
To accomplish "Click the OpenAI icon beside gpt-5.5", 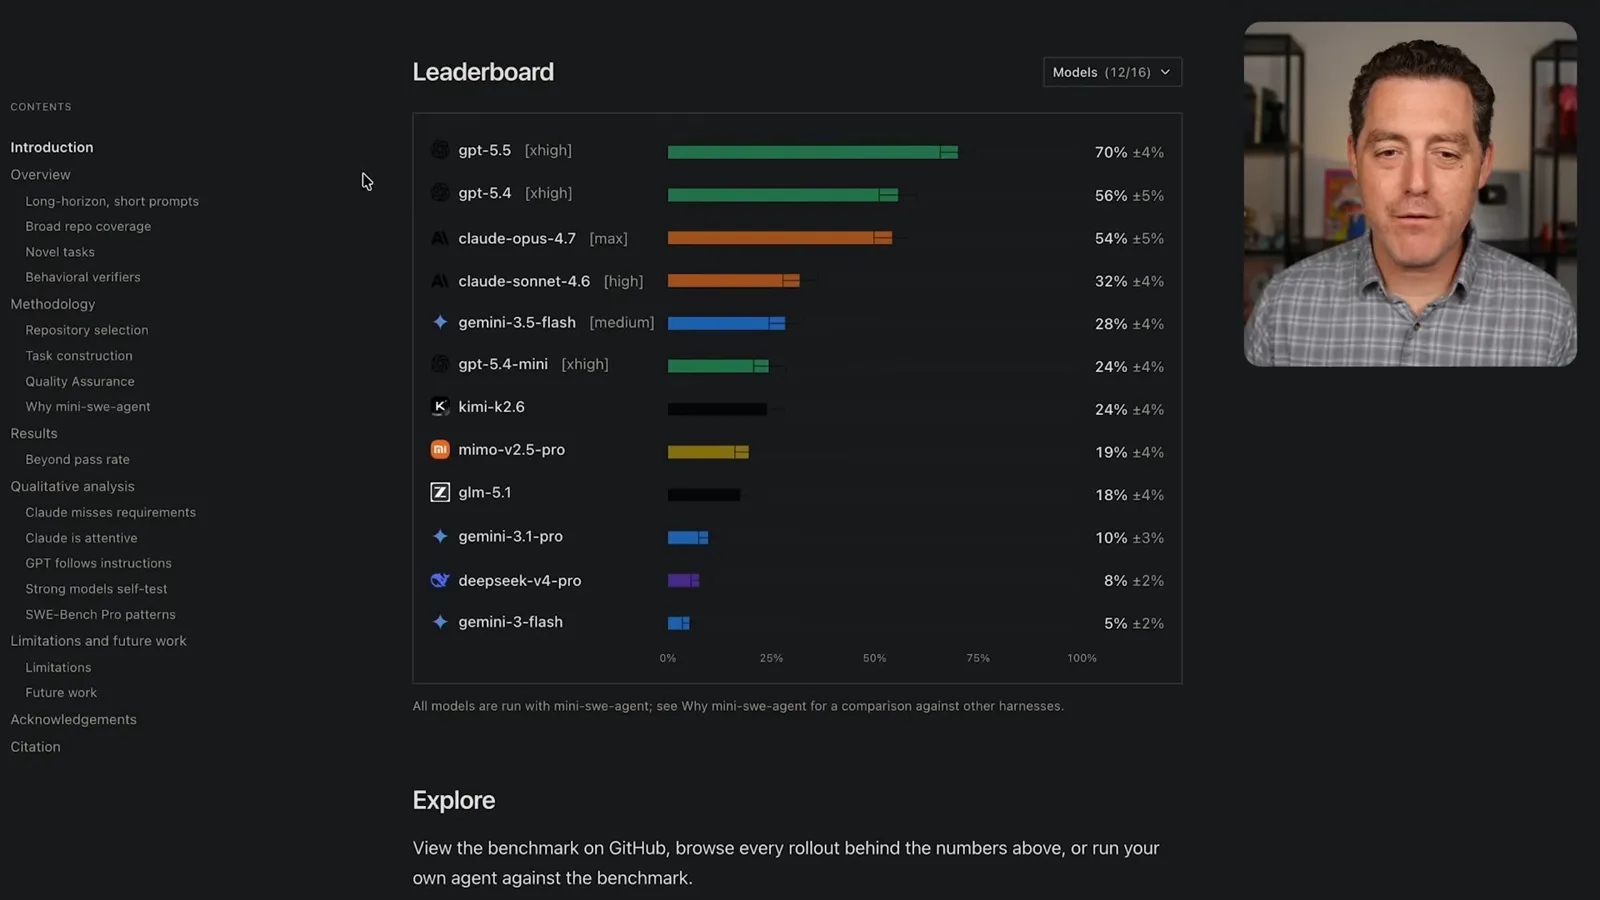I will click(440, 150).
